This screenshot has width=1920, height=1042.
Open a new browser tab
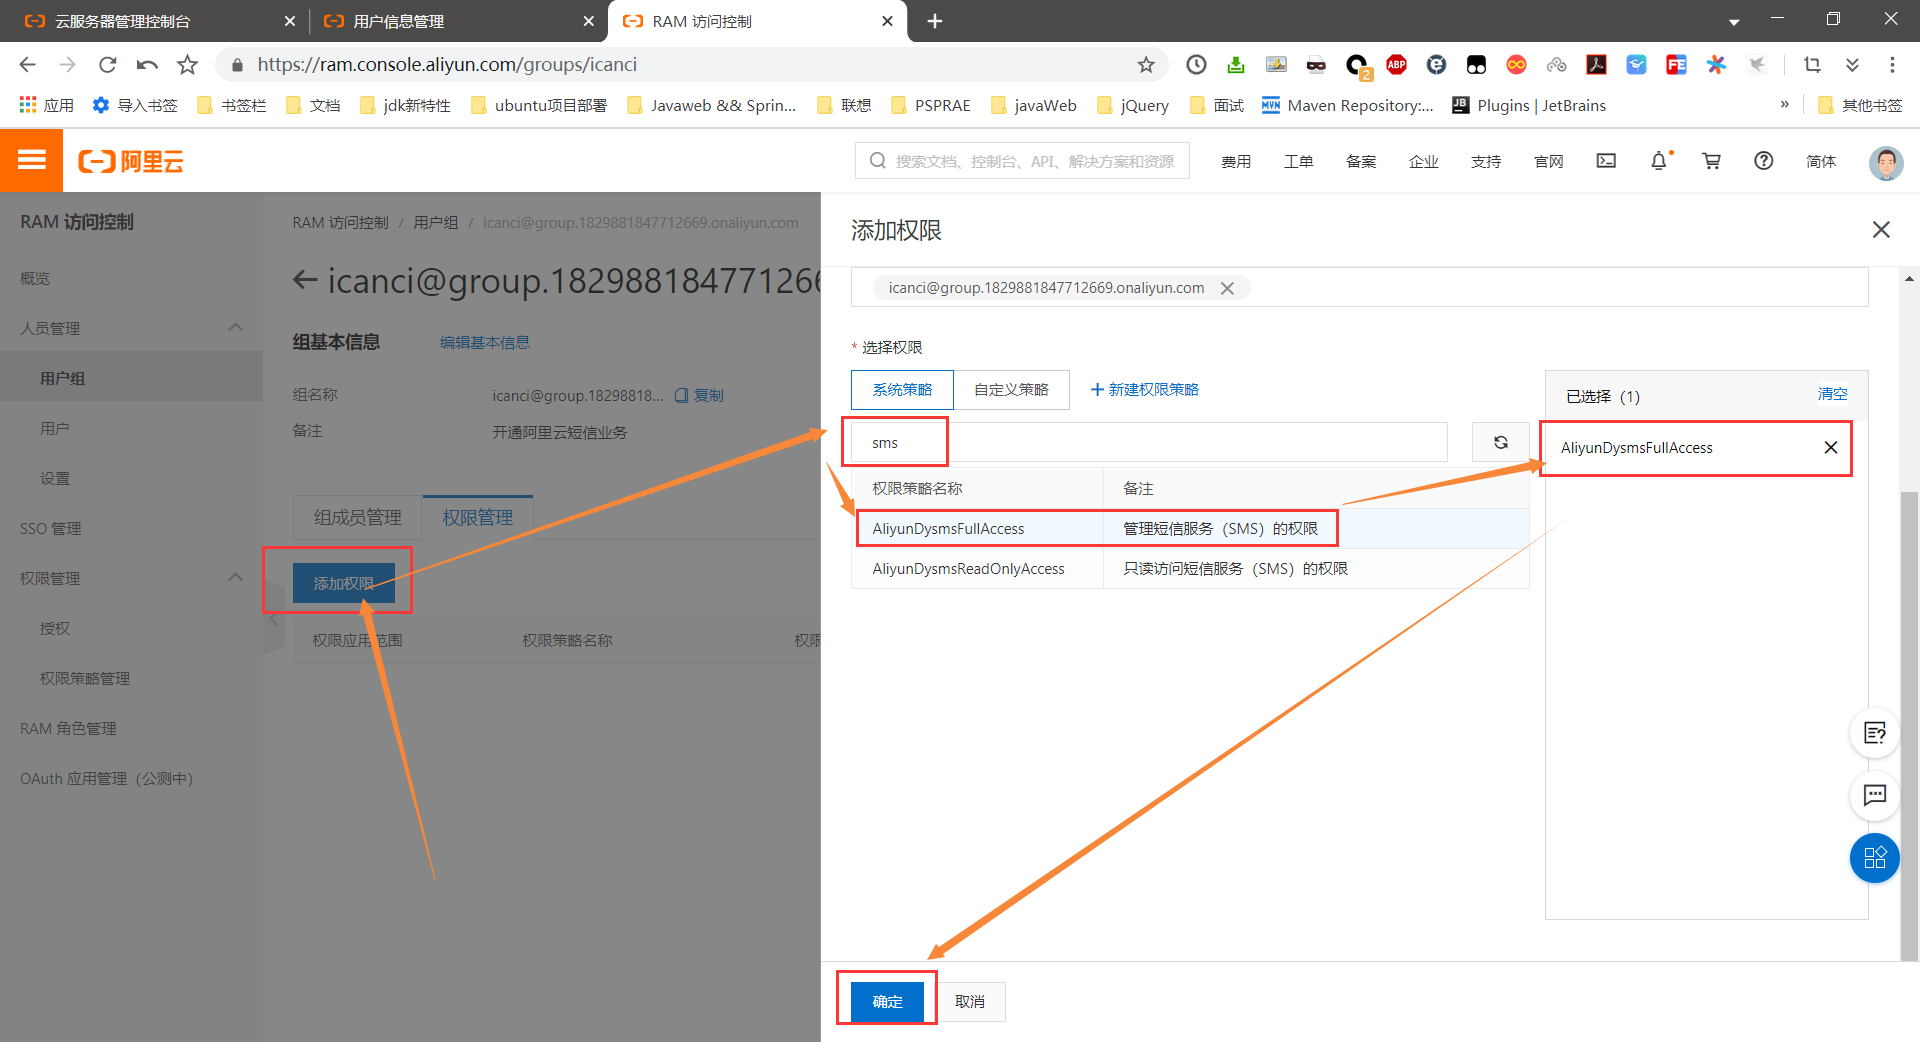[935, 21]
